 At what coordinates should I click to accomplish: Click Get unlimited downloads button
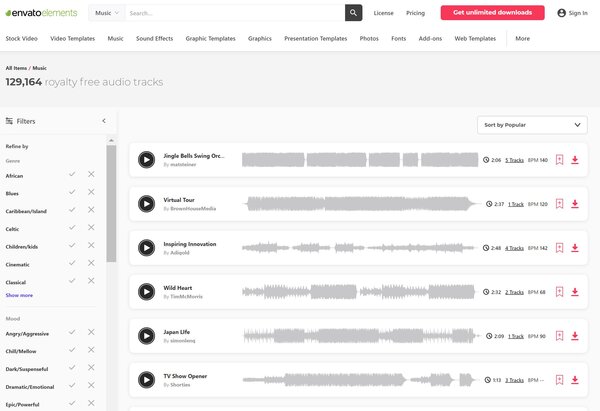point(492,13)
